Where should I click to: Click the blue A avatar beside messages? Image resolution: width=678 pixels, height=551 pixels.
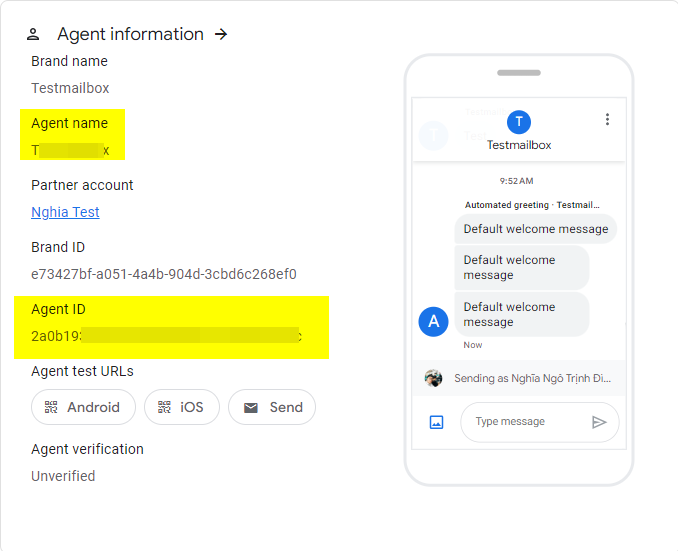pos(433,322)
